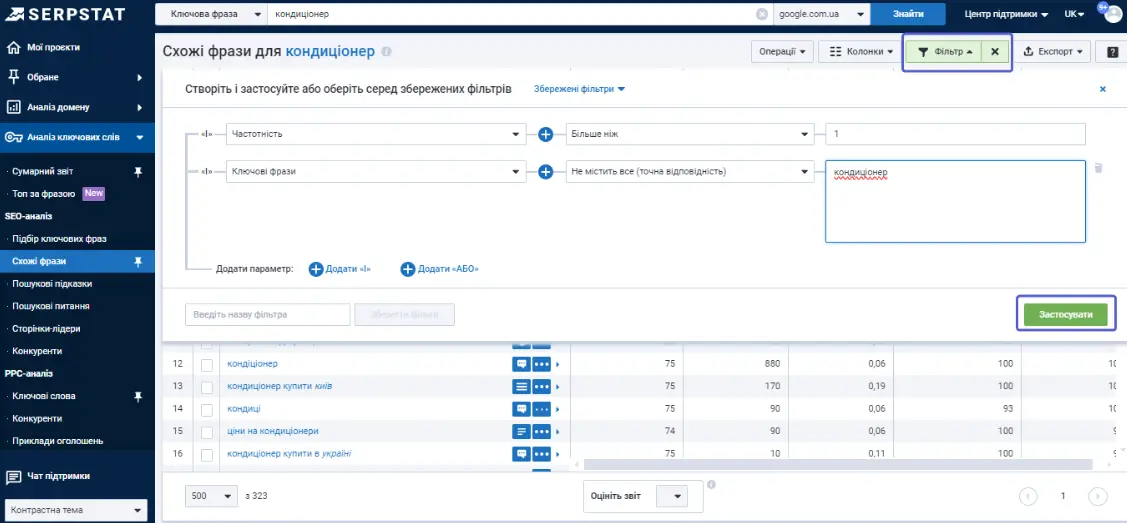The width and height of the screenshot is (1127, 523).
Task: Open more options for кондиці row
Action: pos(541,409)
